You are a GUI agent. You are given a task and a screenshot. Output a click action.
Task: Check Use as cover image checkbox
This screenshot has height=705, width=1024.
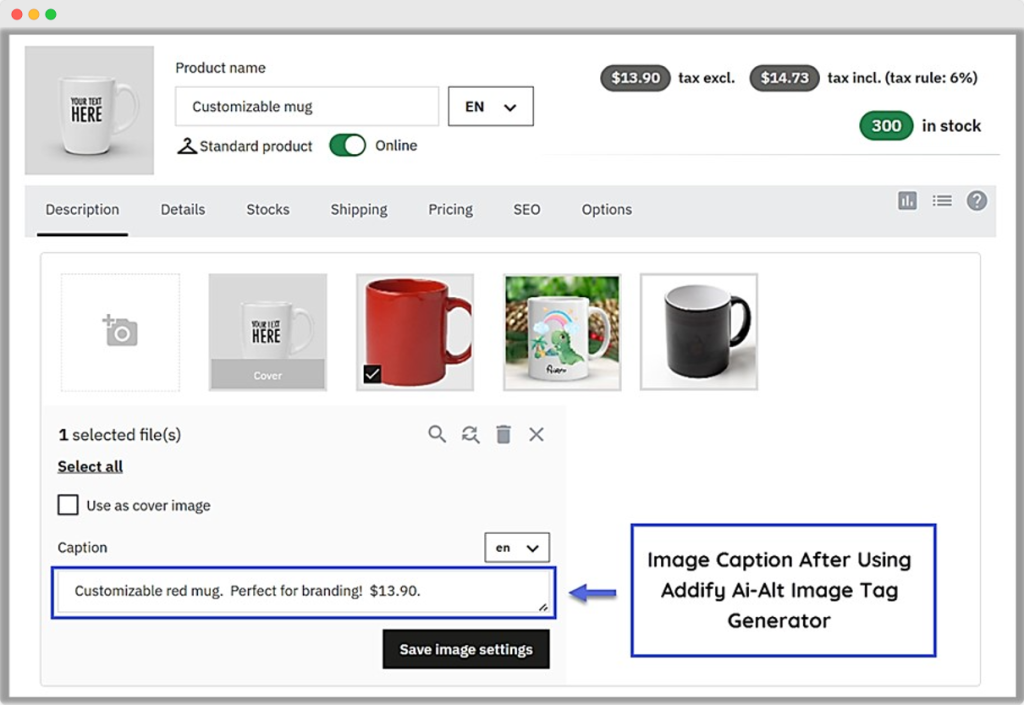[68, 505]
